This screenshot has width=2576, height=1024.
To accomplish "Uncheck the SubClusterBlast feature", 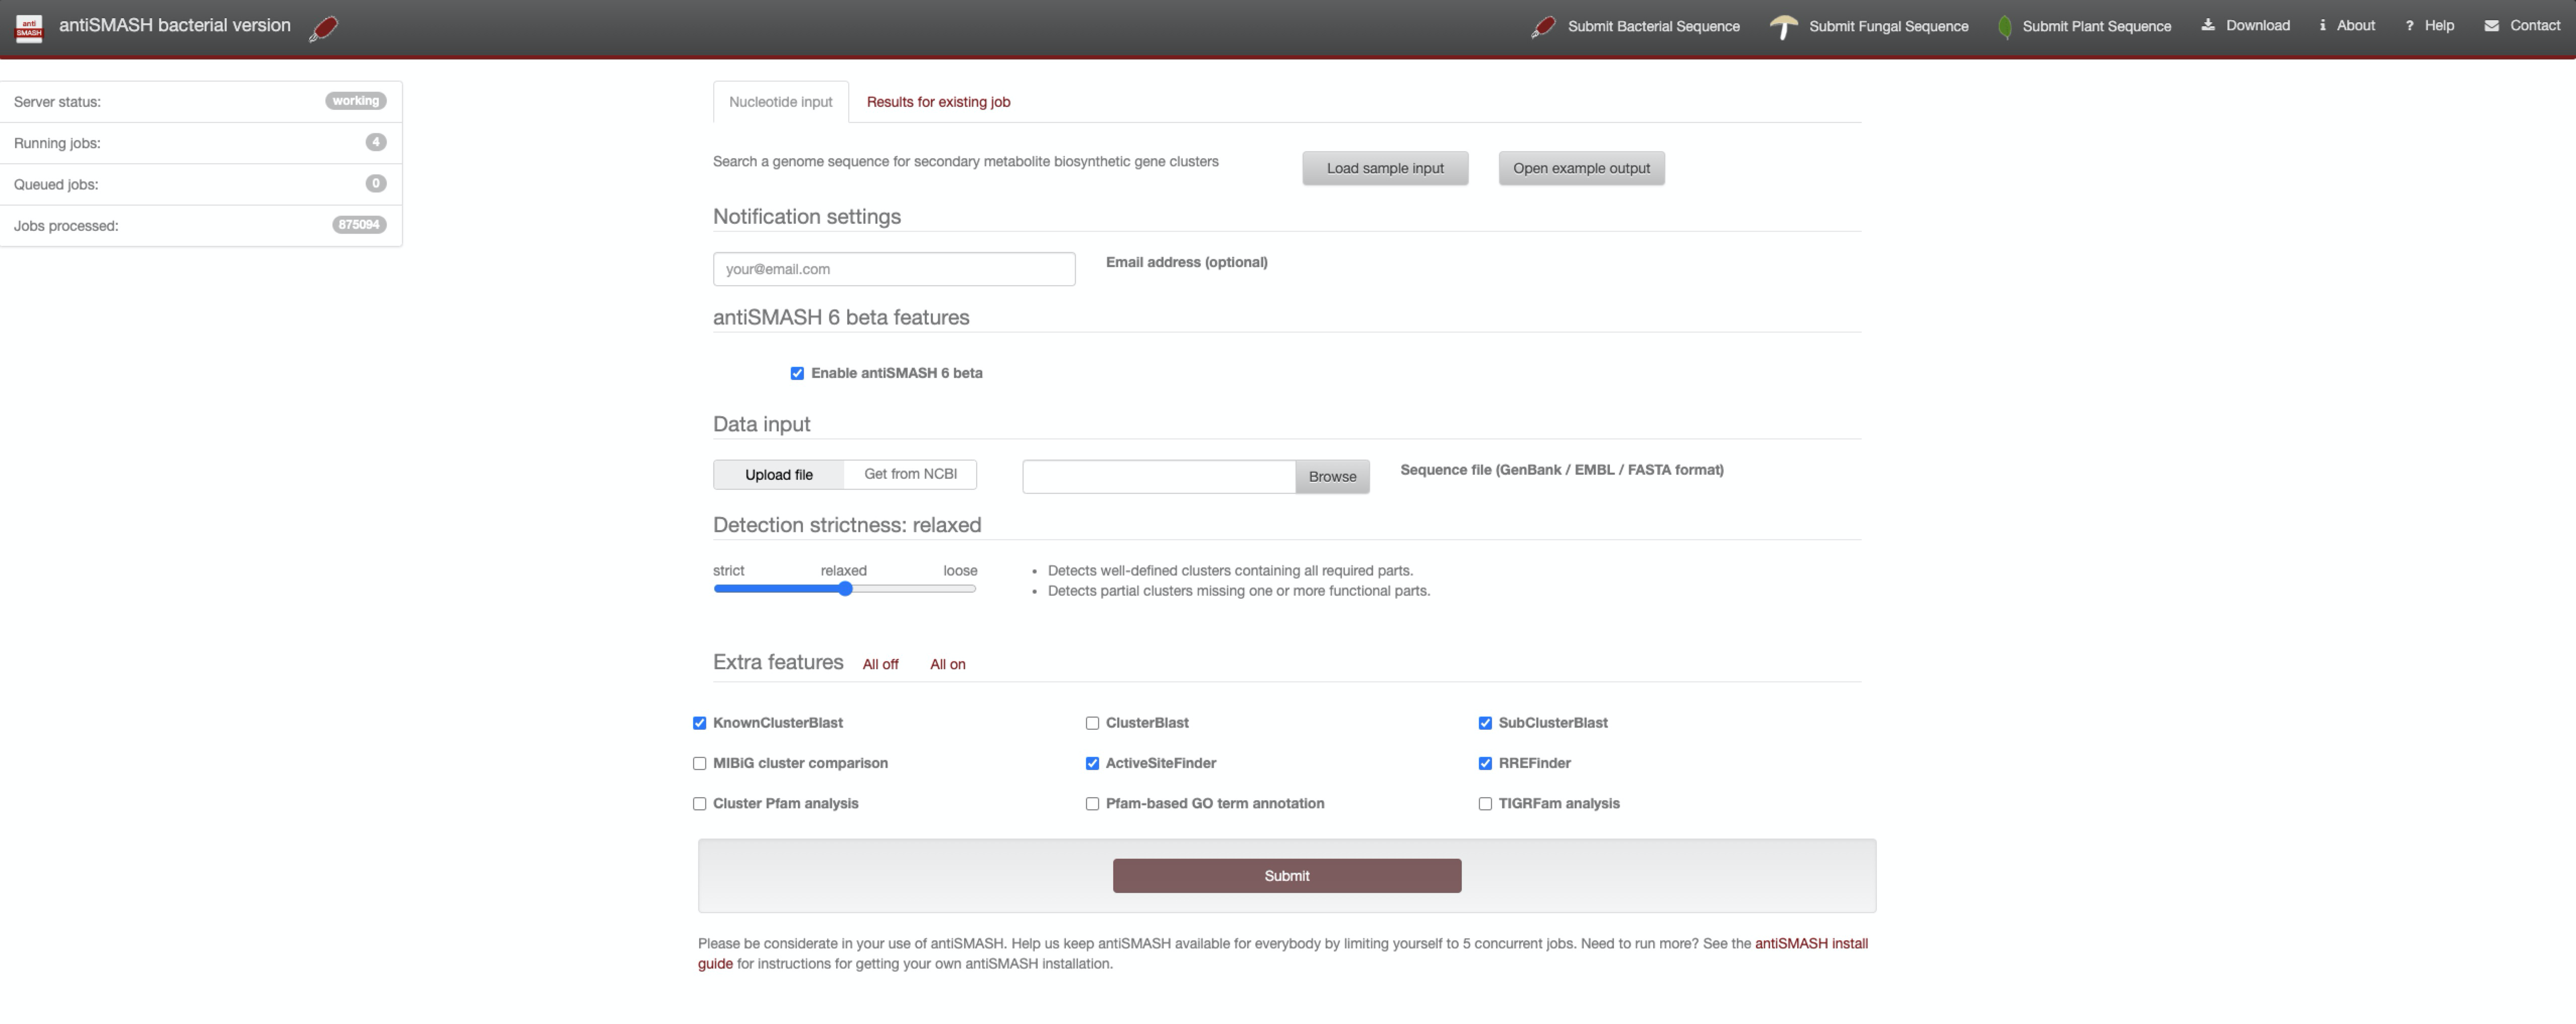I will (1485, 722).
